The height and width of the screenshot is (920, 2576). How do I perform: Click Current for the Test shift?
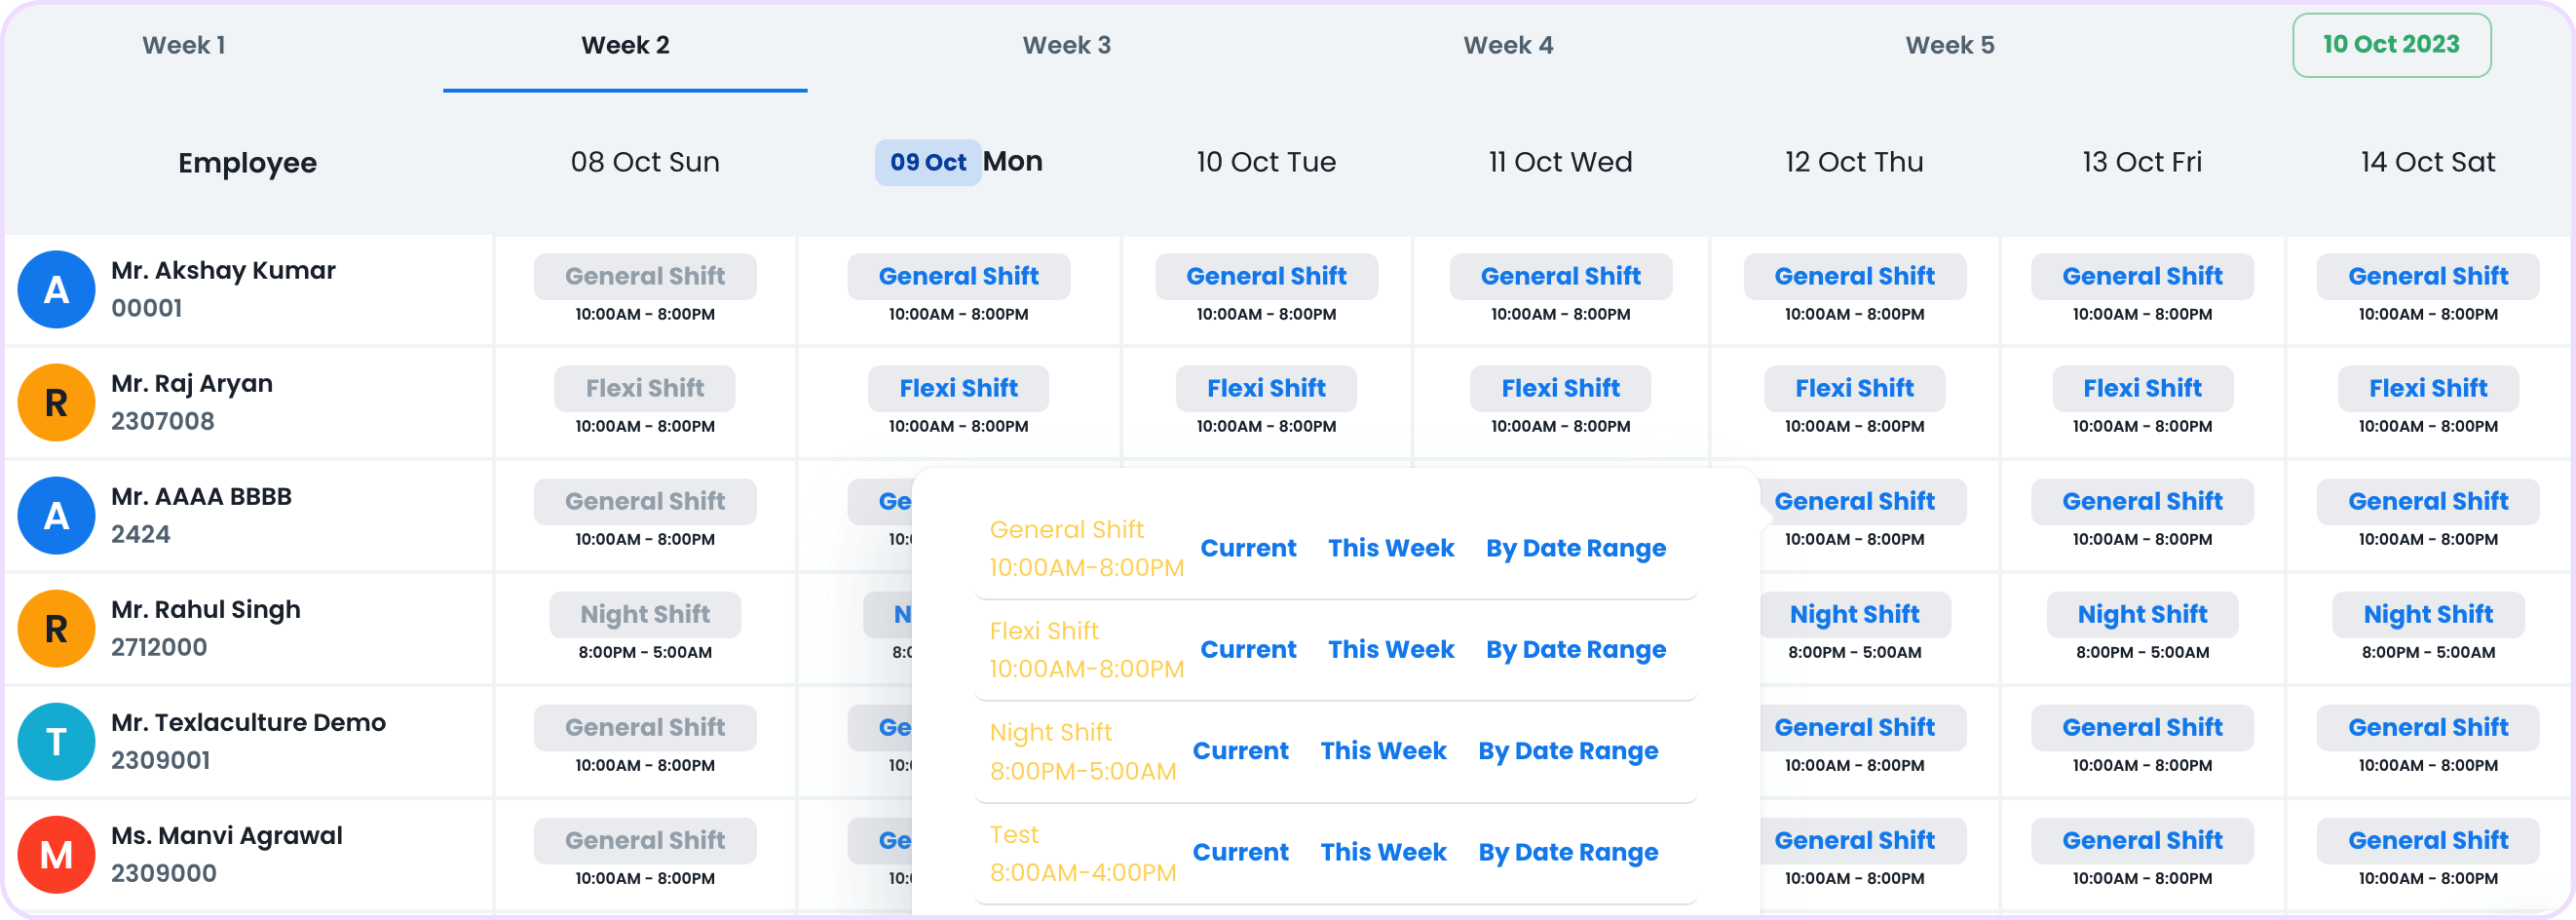[x=1240, y=852]
